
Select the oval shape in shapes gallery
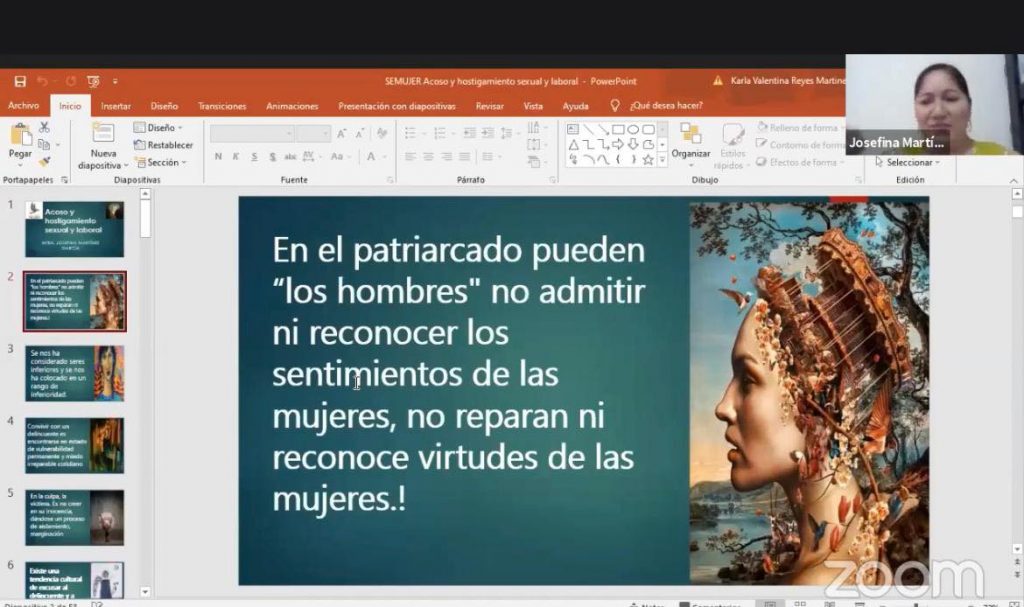tap(633, 129)
